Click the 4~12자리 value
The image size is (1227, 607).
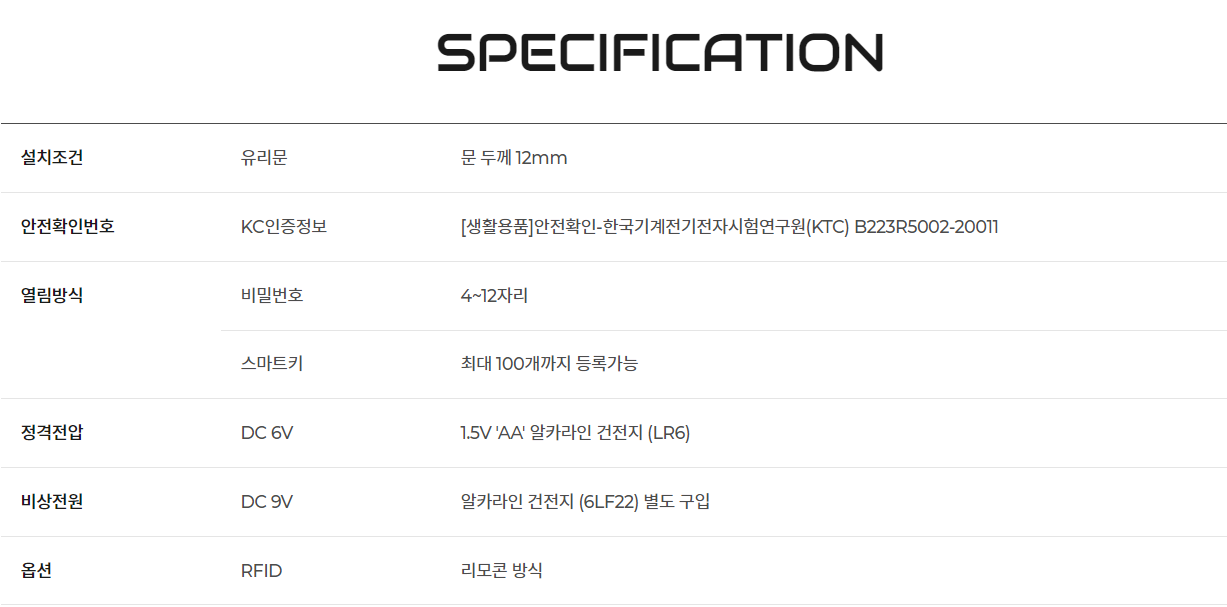(x=495, y=296)
